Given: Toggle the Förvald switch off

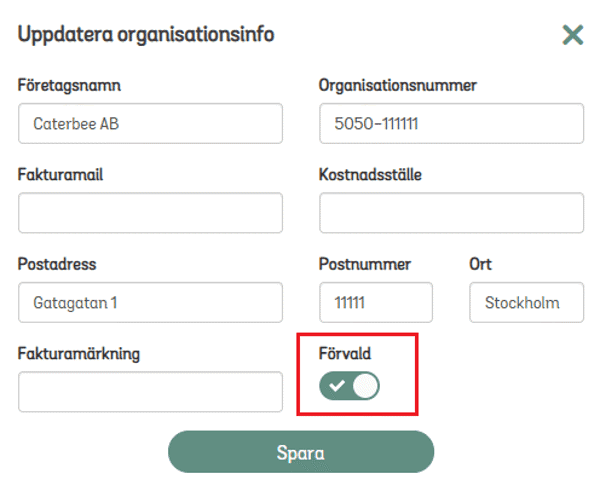Looking at the screenshot, I should pyautogui.click(x=349, y=386).
